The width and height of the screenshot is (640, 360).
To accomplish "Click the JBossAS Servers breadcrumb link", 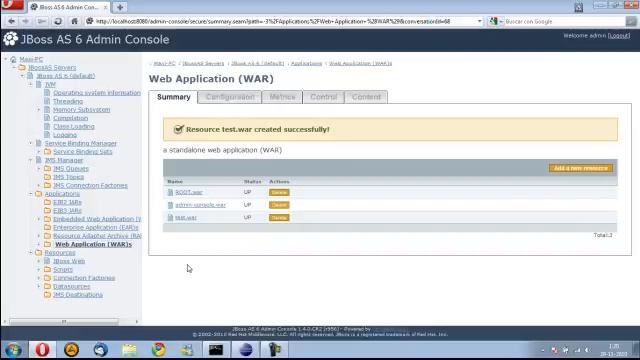I will point(203,63).
